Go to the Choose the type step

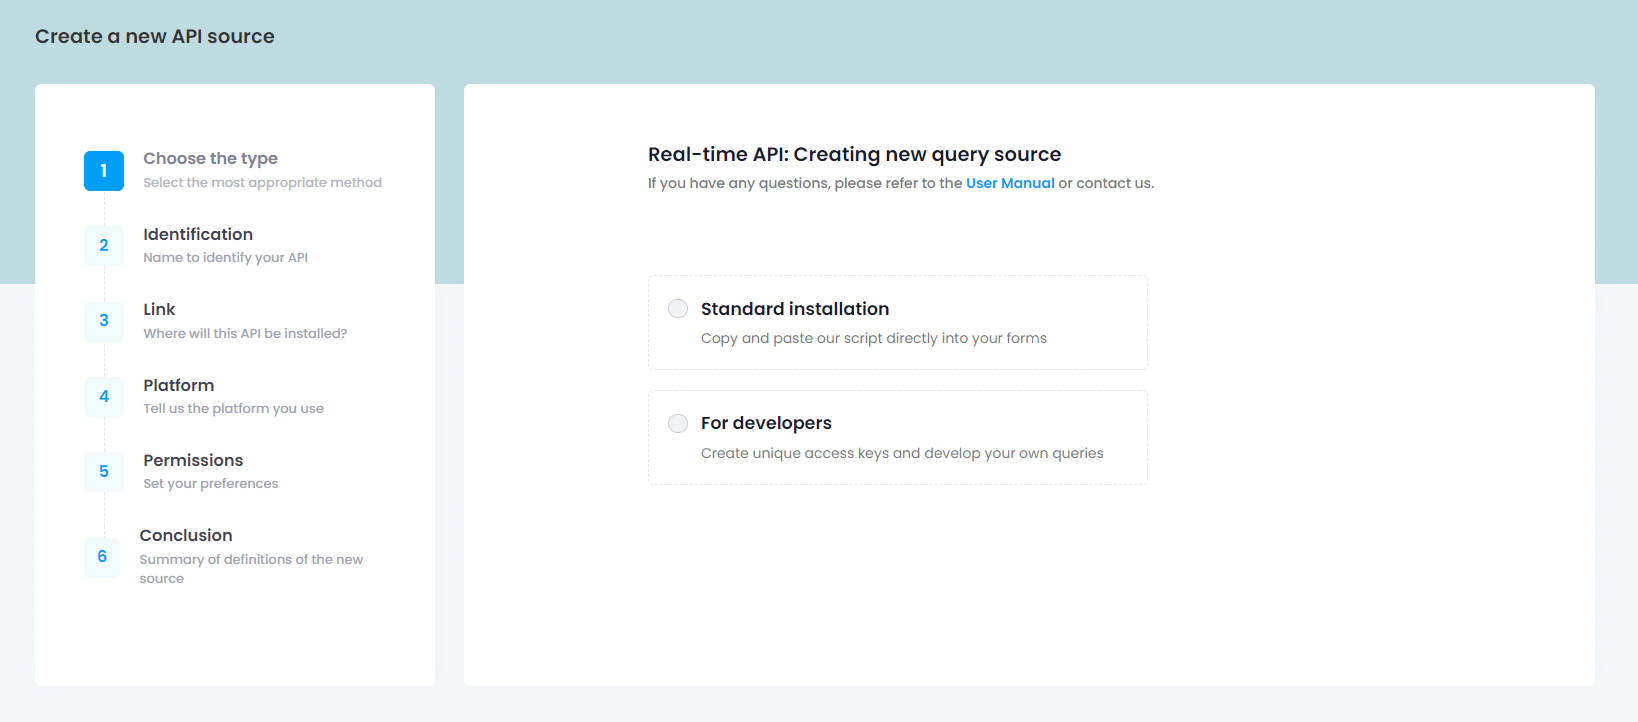[x=210, y=158]
